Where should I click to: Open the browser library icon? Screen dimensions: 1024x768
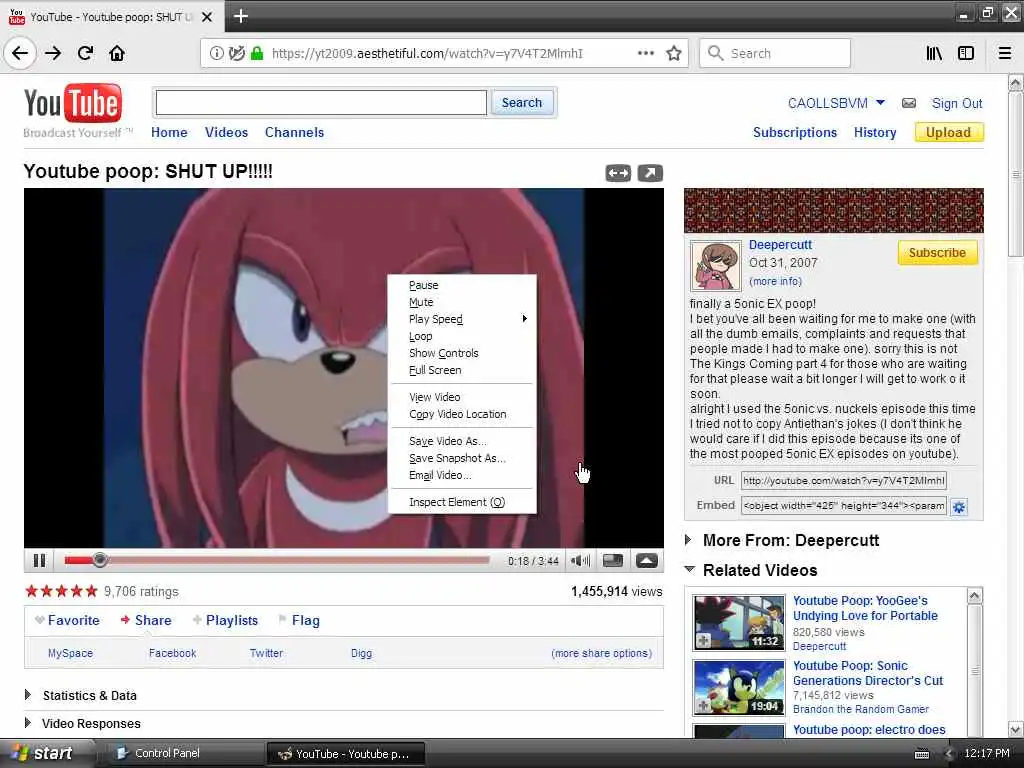934,54
